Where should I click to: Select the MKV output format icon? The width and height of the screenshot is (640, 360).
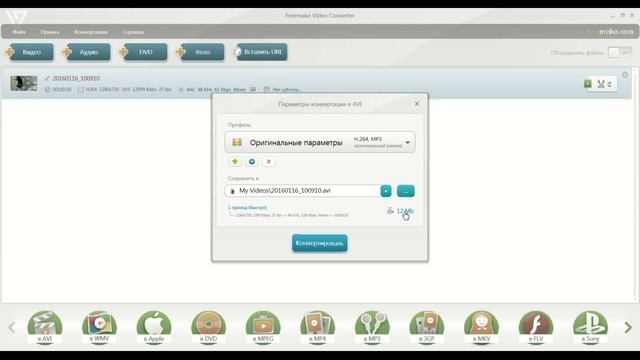(x=481, y=327)
